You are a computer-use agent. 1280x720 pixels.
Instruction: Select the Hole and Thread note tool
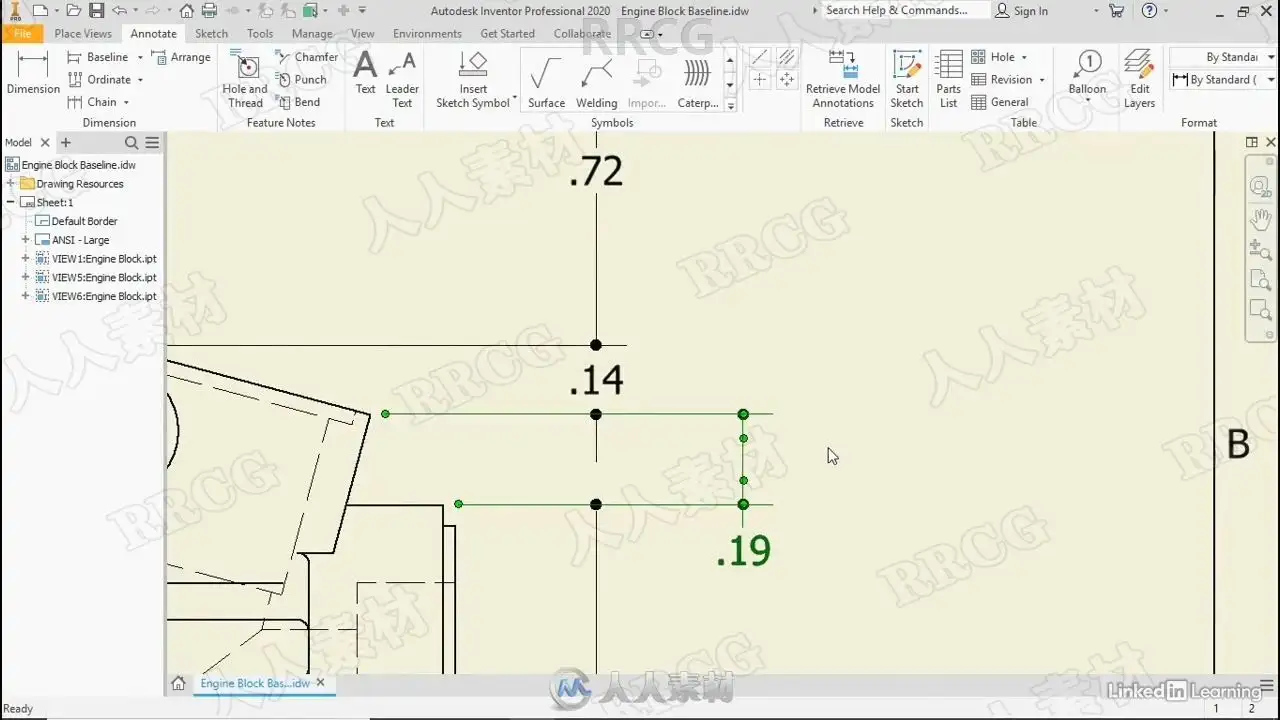pyautogui.click(x=245, y=80)
